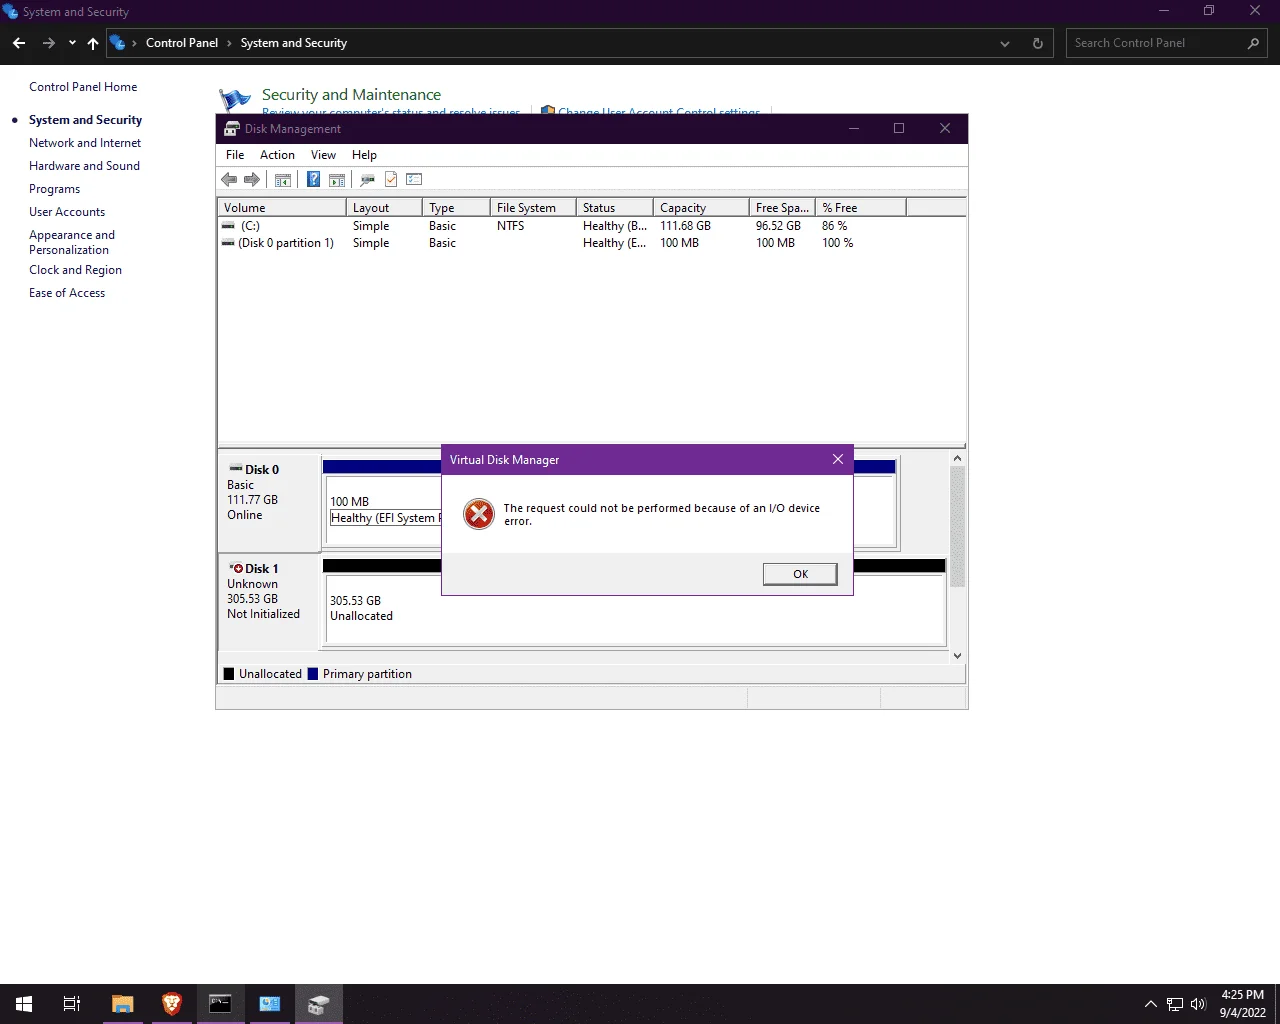Screen dimensions: 1280x1024
Task: Click Disk Management toolbar Forward arrow
Action: pyautogui.click(x=252, y=180)
